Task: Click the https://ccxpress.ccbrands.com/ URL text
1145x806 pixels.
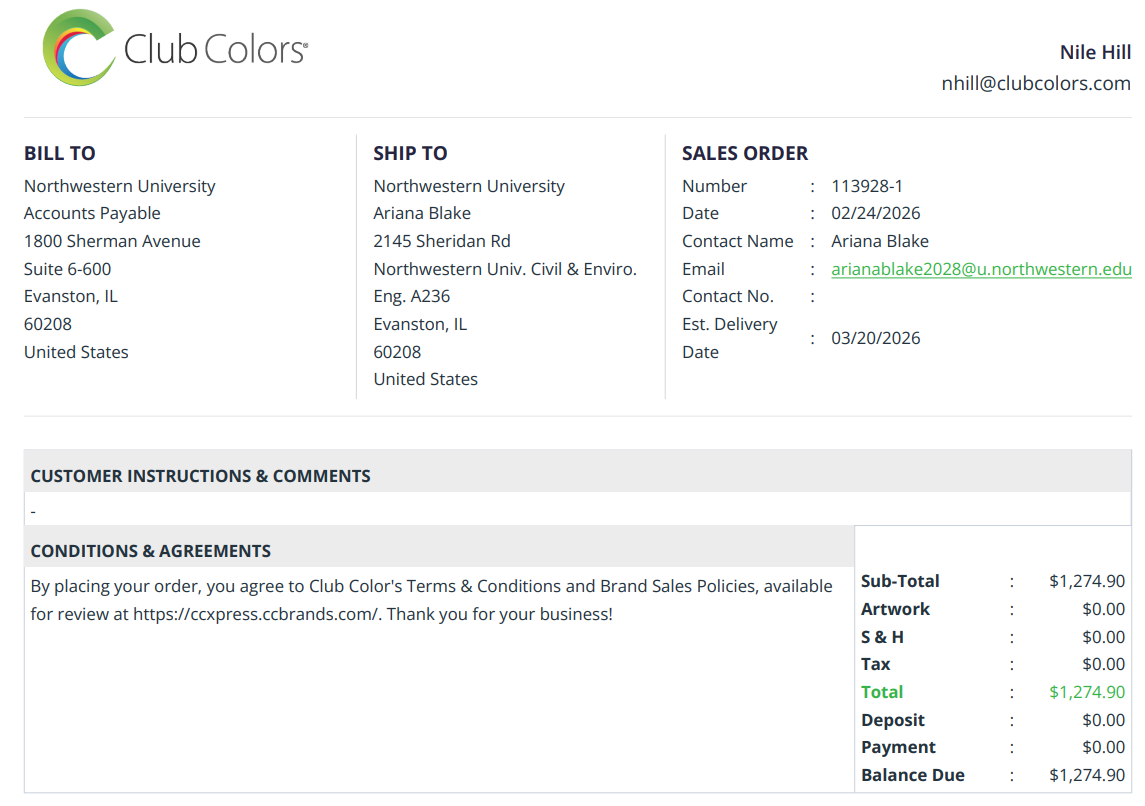Action: click(256, 614)
